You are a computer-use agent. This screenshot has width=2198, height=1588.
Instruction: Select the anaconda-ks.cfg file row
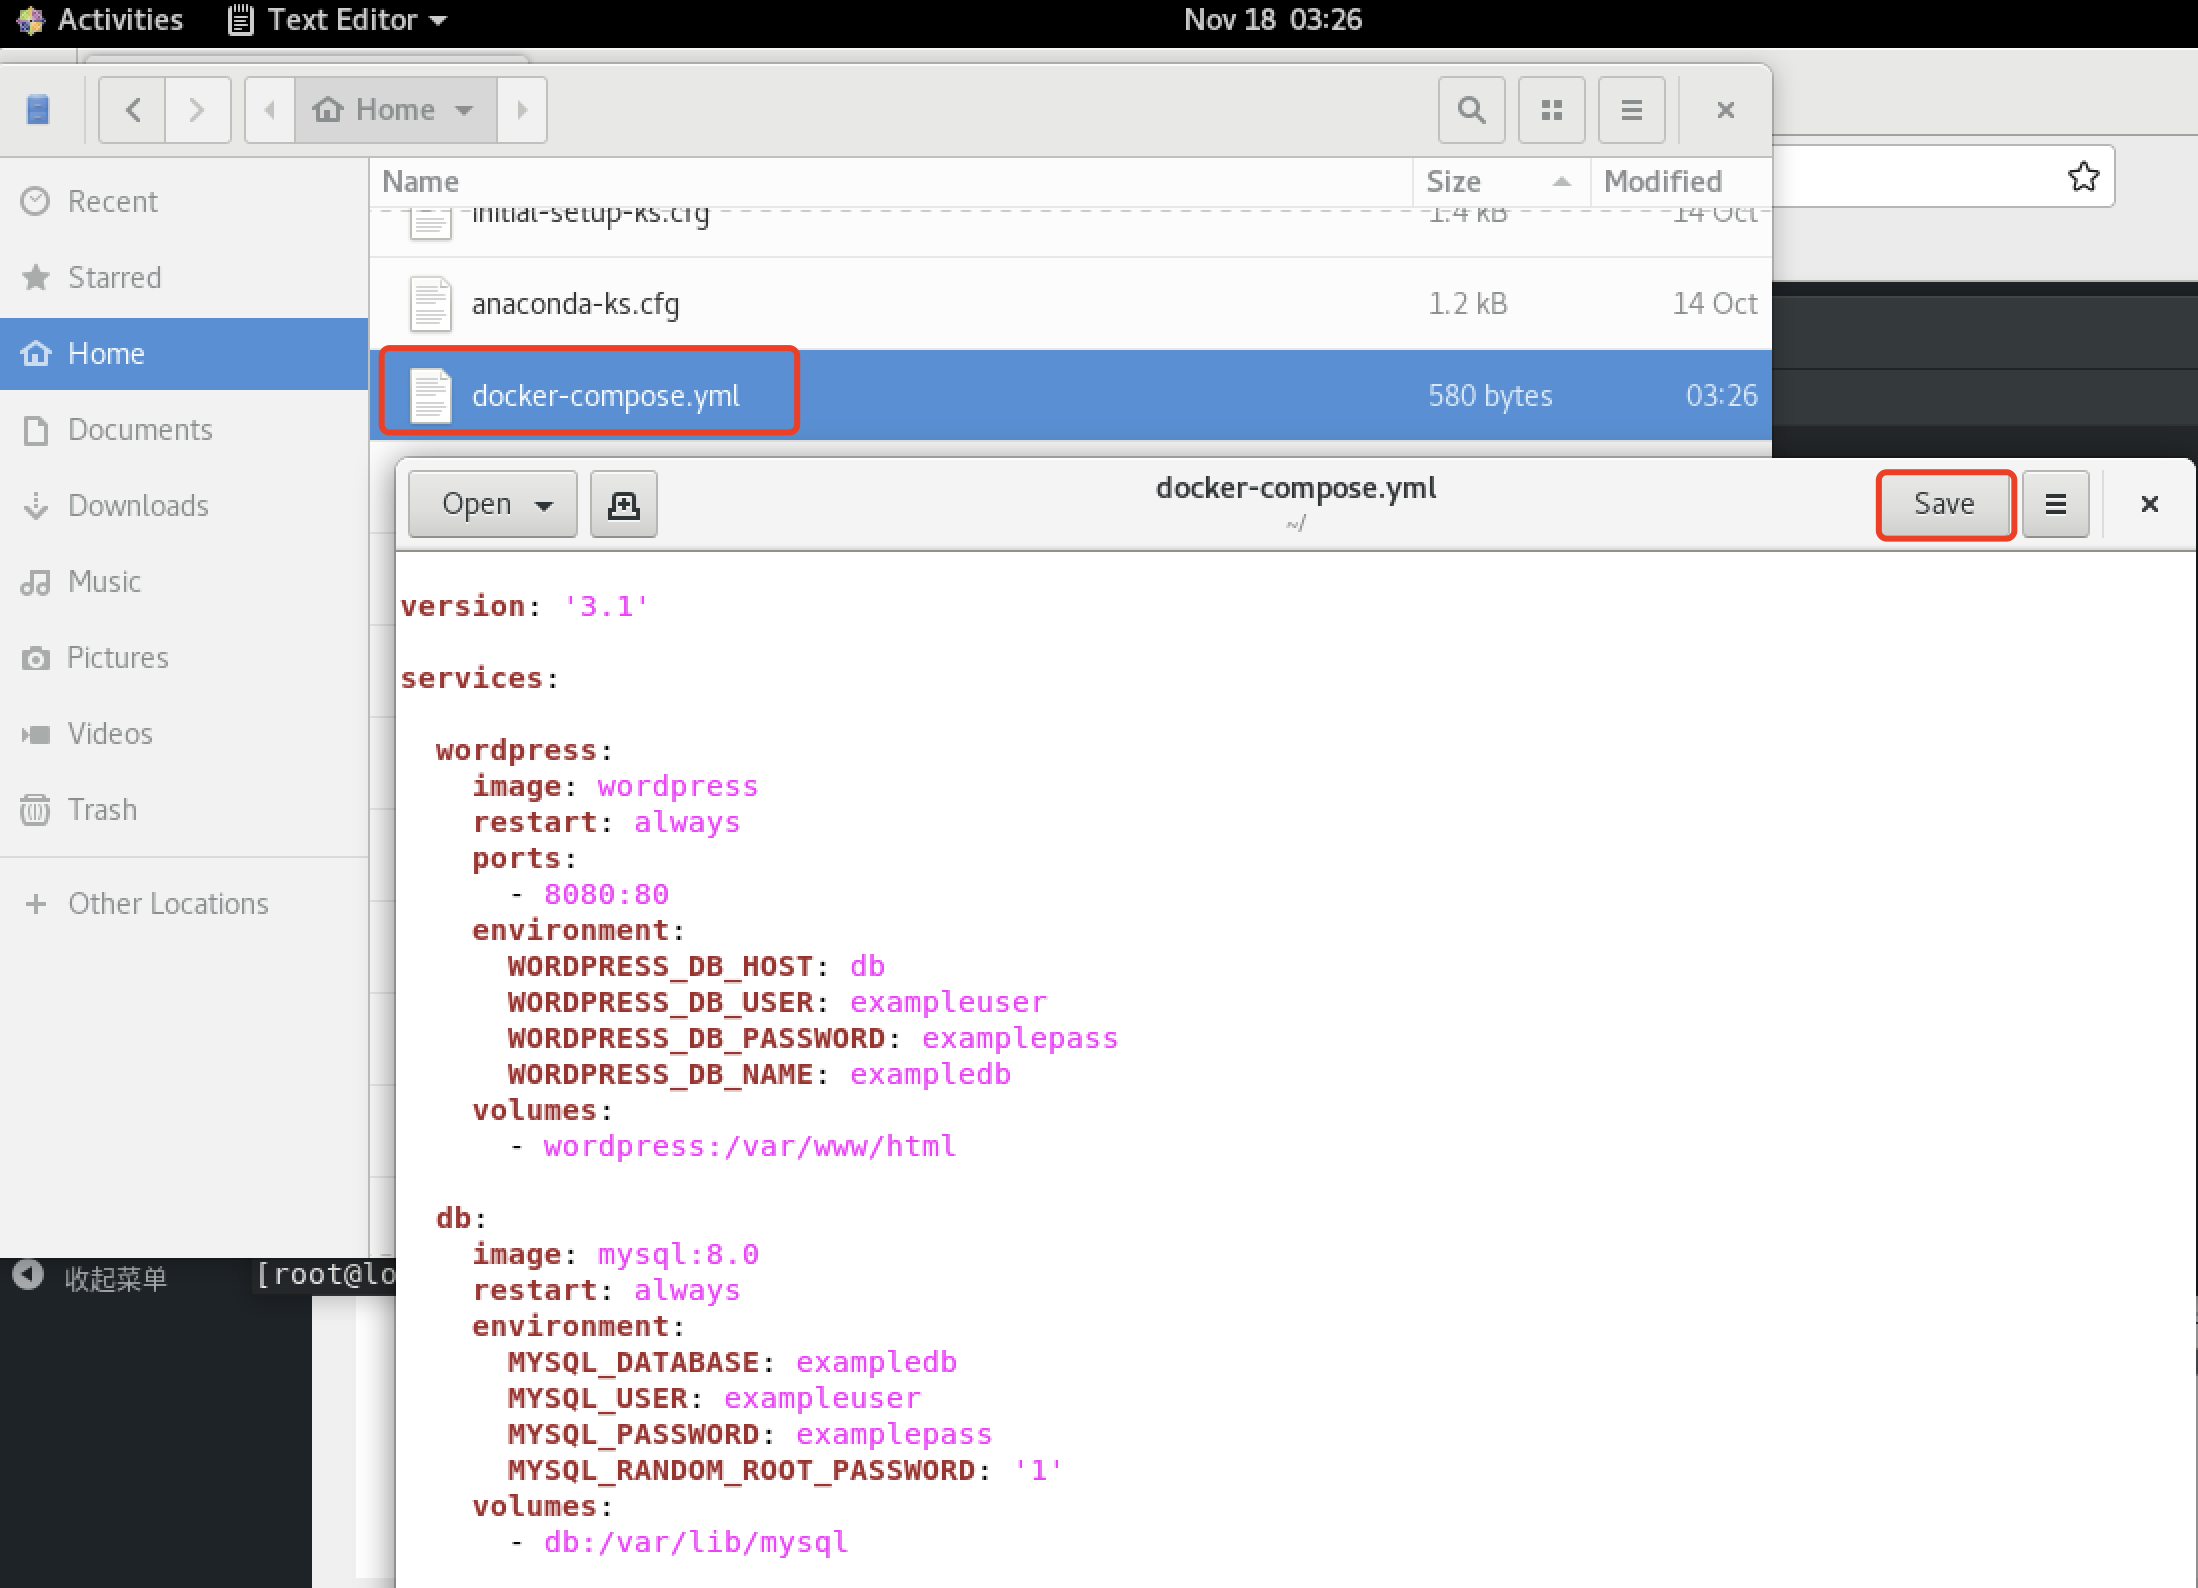pyautogui.click(x=577, y=303)
